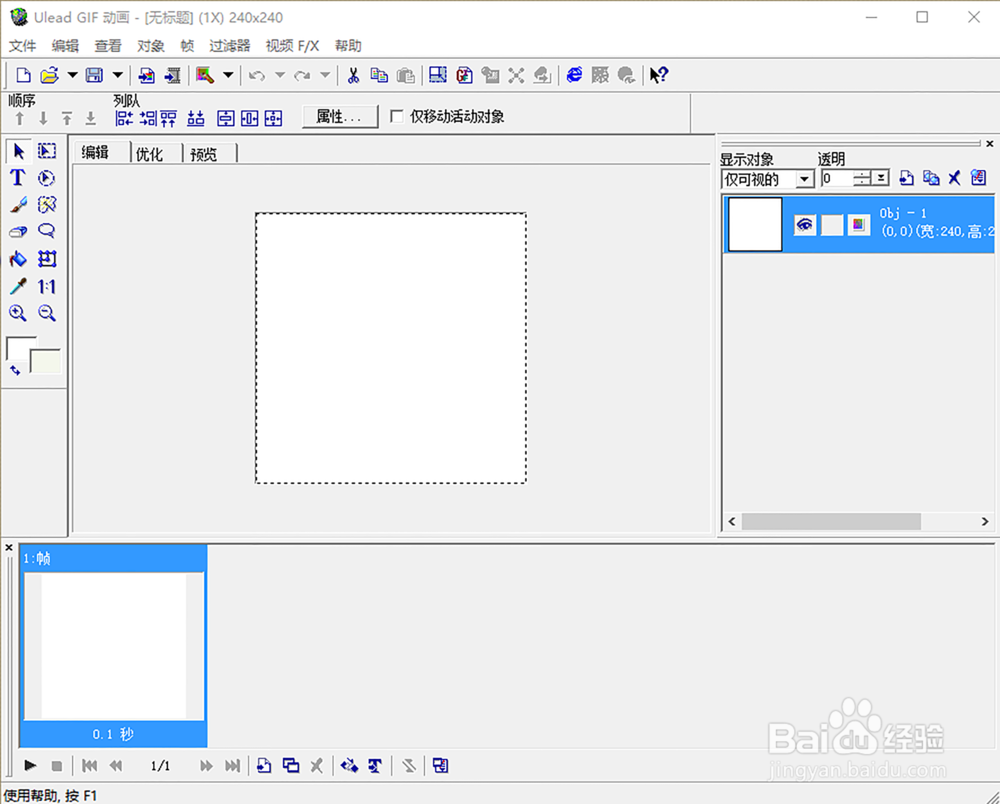Select Obj - 1 thumbnail in object panel

(755, 224)
